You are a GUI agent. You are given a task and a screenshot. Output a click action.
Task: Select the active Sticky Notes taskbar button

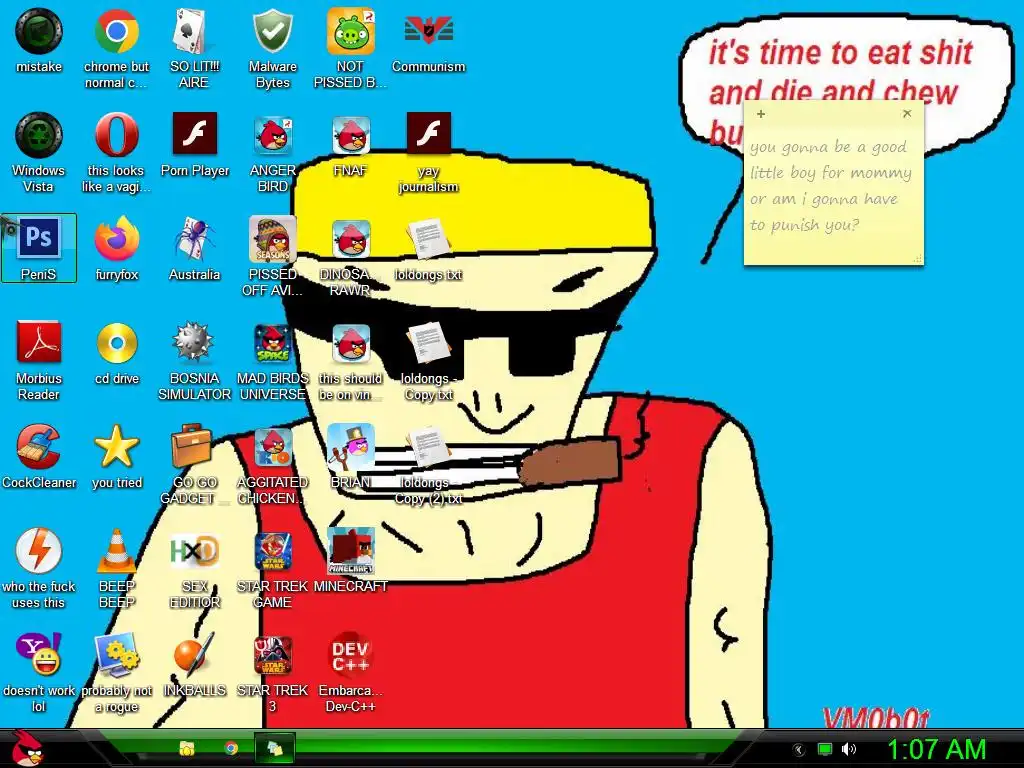(x=274, y=748)
